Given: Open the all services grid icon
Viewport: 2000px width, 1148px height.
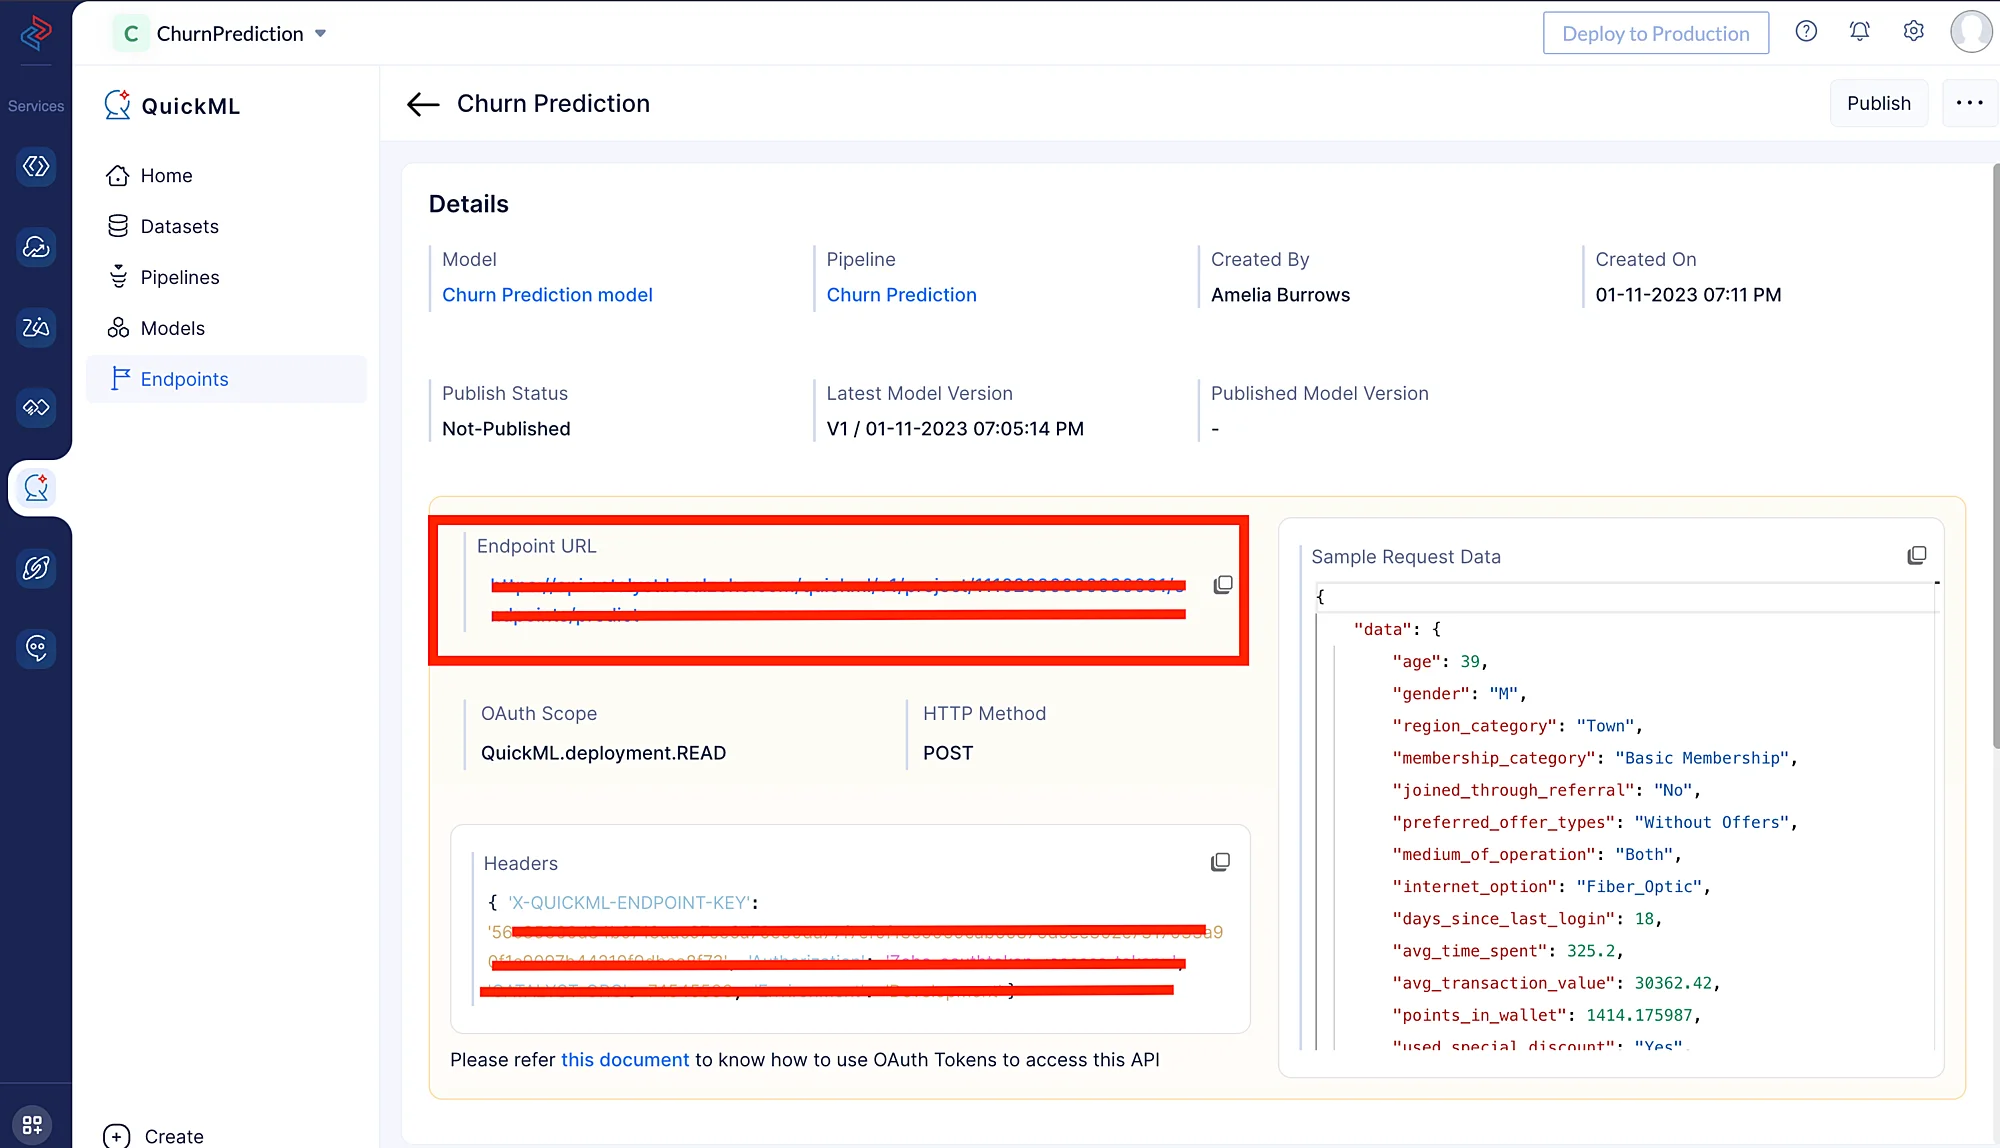Looking at the screenshot, I should pyautogui.click(x=32, y=1124).
